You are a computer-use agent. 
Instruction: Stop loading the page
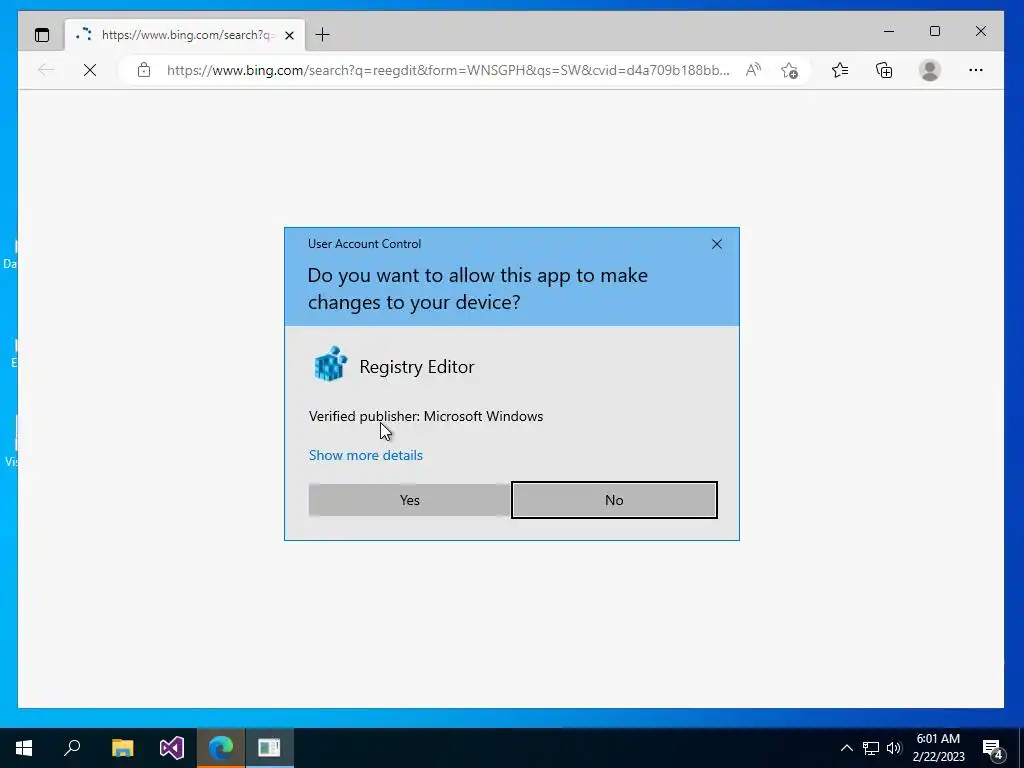[x=90, y=70]
